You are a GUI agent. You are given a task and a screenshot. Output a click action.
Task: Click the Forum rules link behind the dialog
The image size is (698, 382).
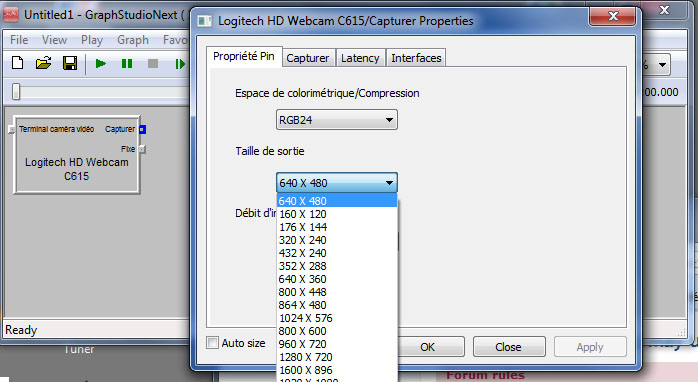pos(486,376)
